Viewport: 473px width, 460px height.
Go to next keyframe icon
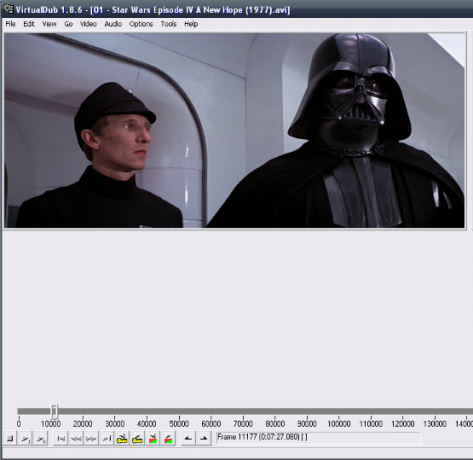click(137, 439)
